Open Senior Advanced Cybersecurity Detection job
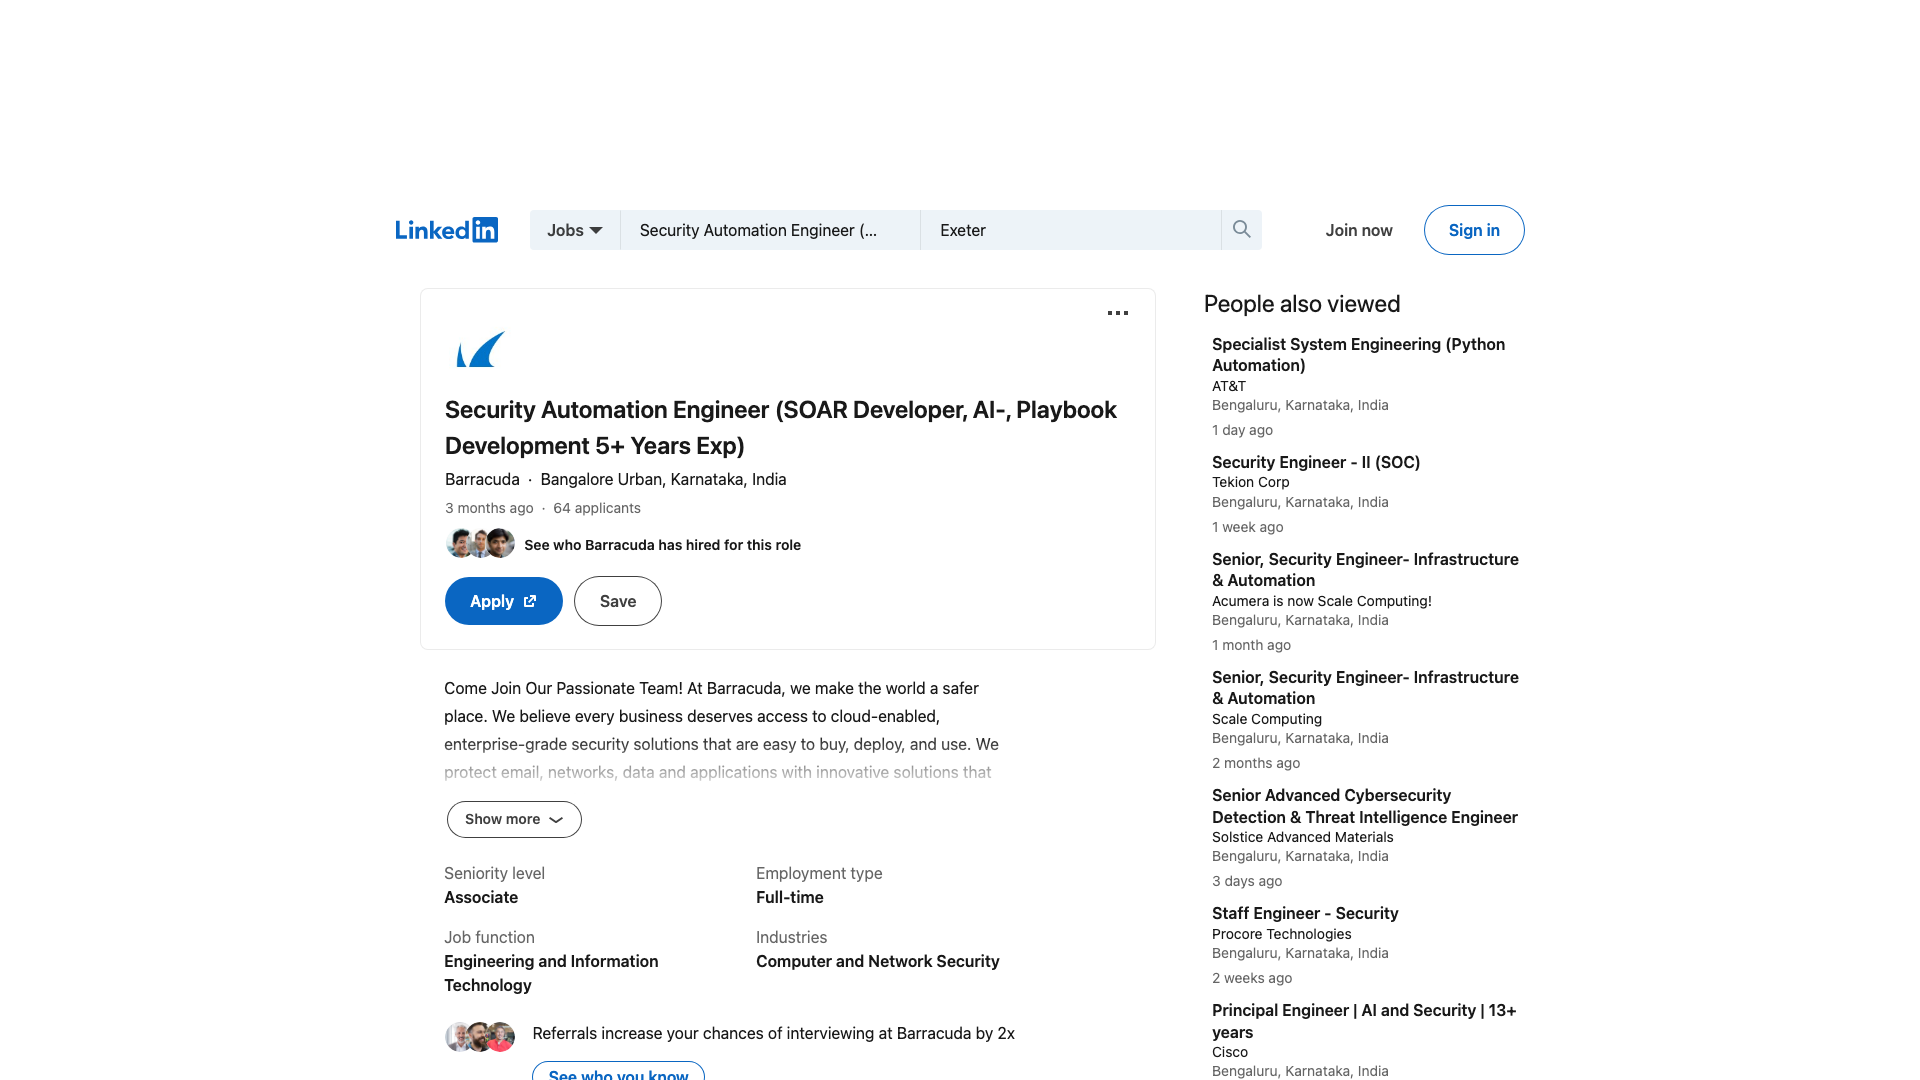Viewport: 1920px width, 1080px height. (1365, 806)
